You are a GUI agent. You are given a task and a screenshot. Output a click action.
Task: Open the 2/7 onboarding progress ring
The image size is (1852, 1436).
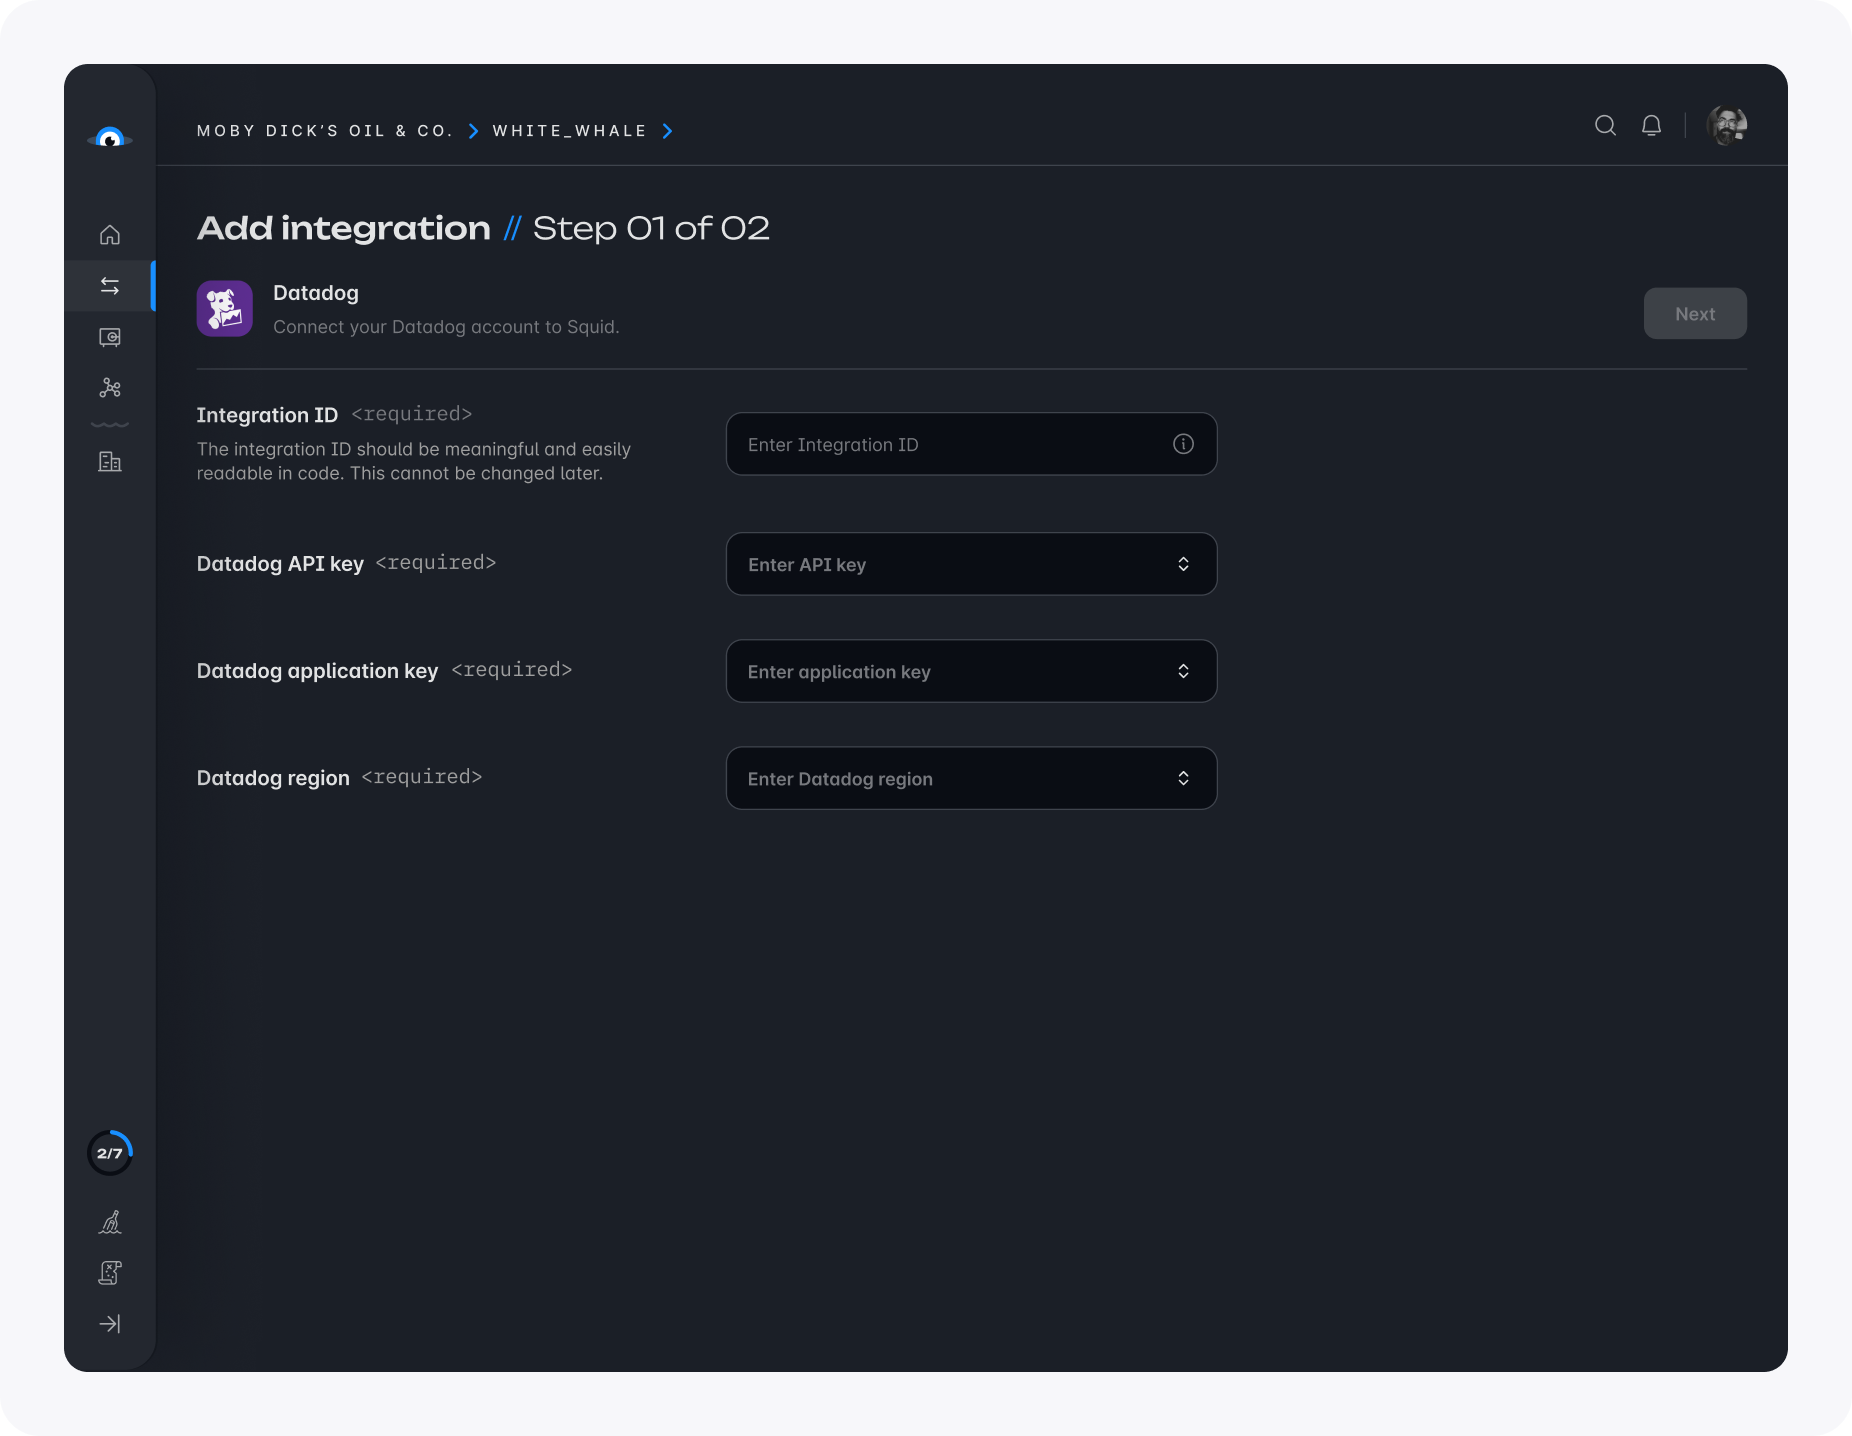pos(110,1153)
